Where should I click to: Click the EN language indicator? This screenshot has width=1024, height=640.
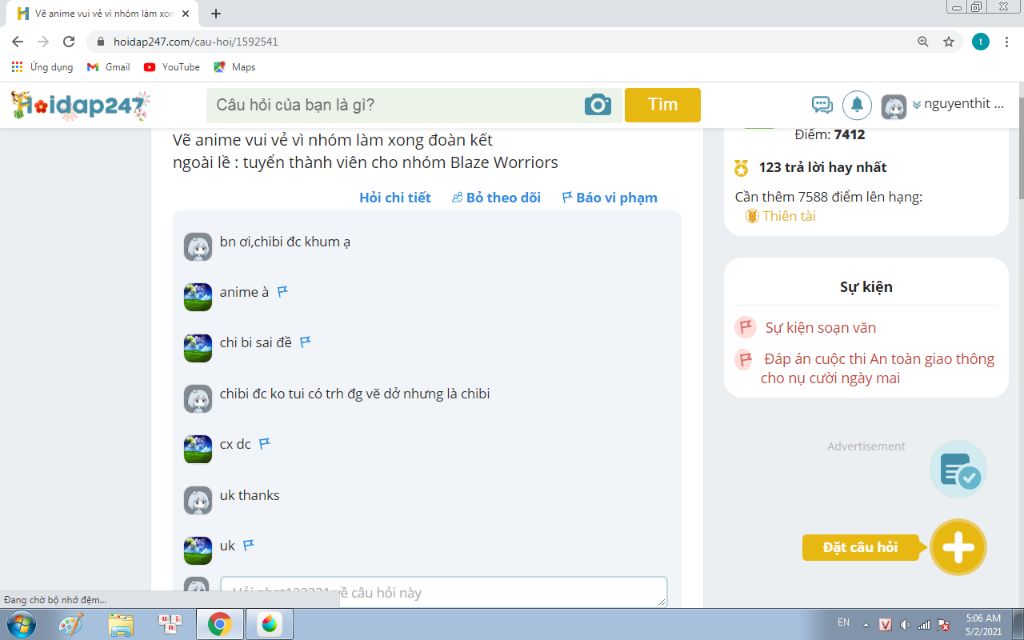click(844, 622)
